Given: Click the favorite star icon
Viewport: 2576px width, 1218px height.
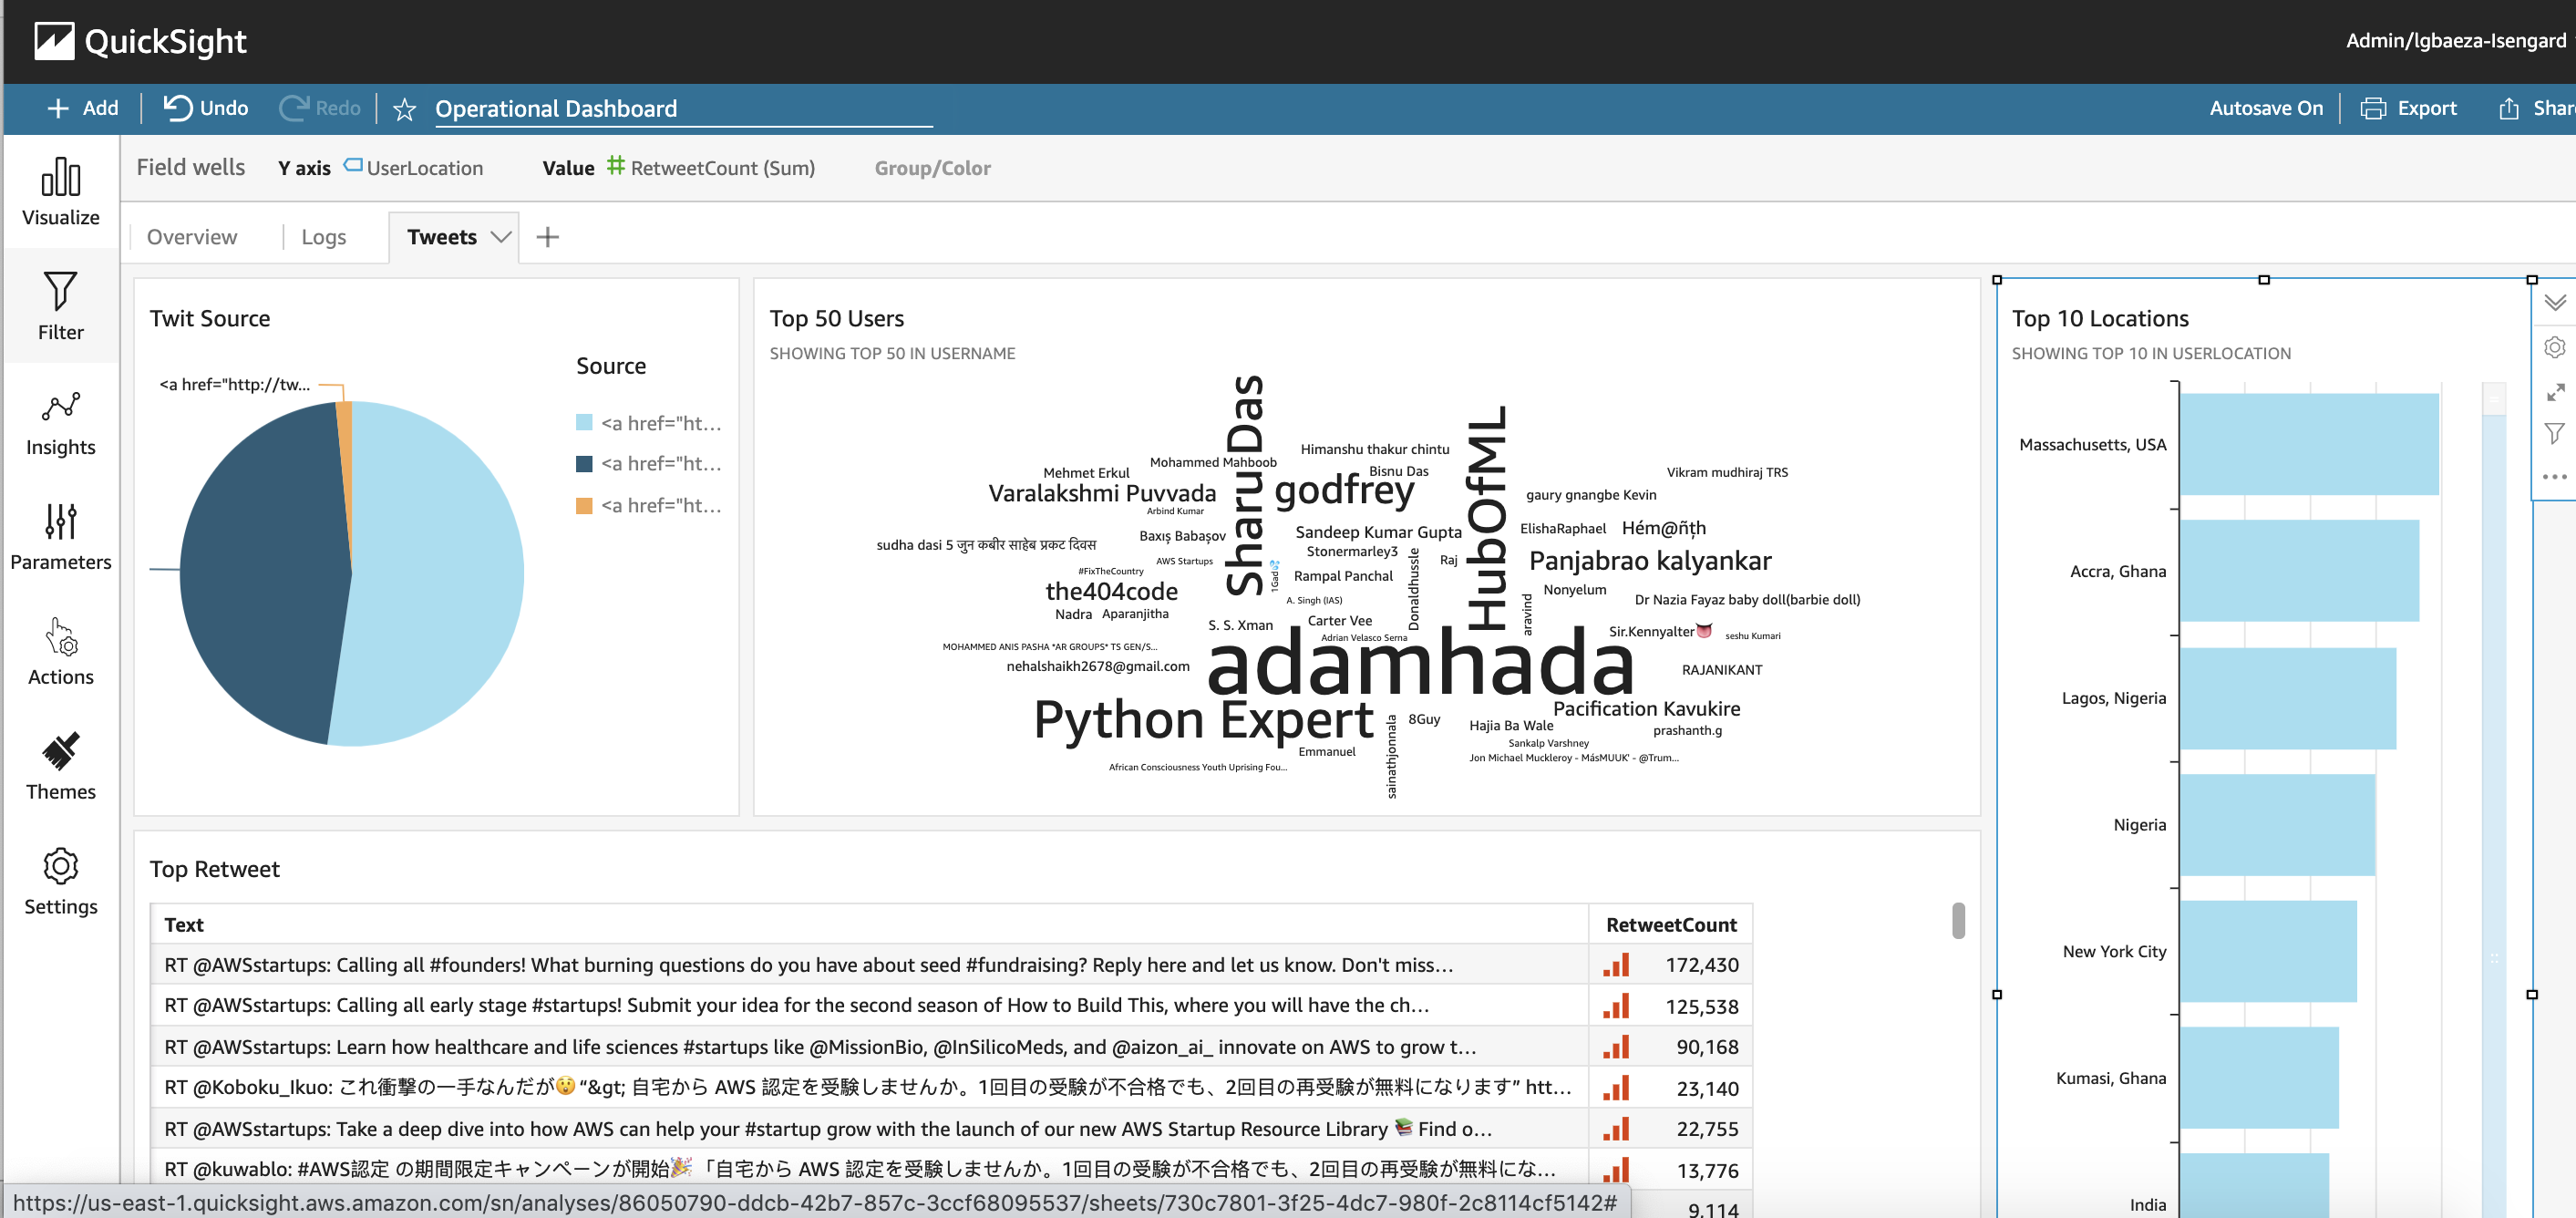Looking at the screenshot, I should (x=404, y=109).
